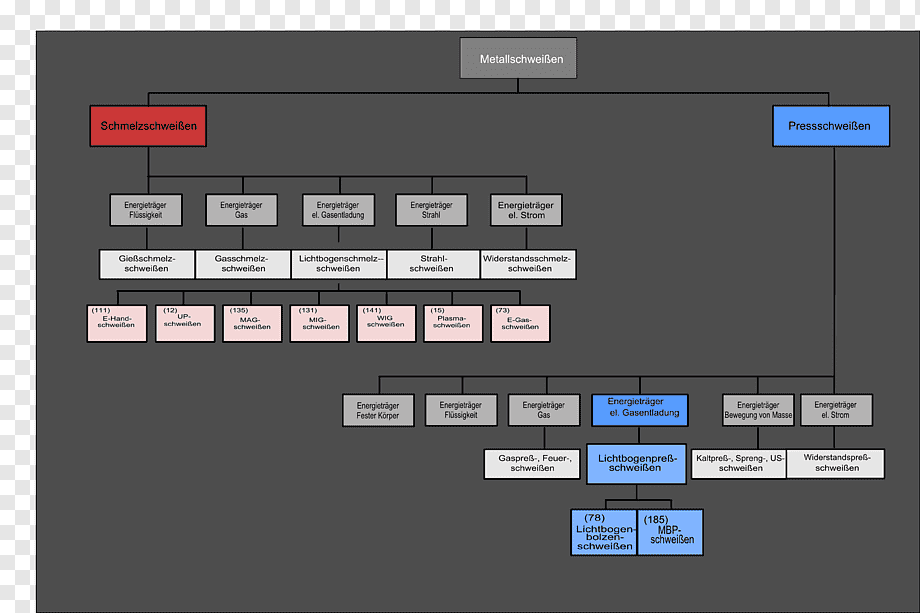This screenshot has height=613, width=920.
Task: Click the (185) MBP-schweißen box
Action: click(x=670, y=532)
